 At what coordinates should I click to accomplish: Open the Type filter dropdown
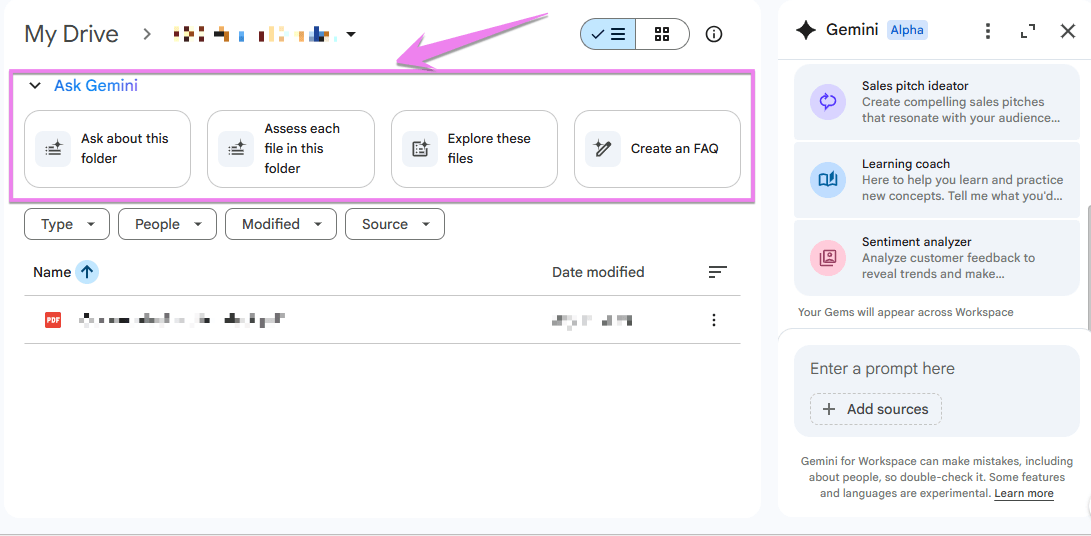(67, 224)
